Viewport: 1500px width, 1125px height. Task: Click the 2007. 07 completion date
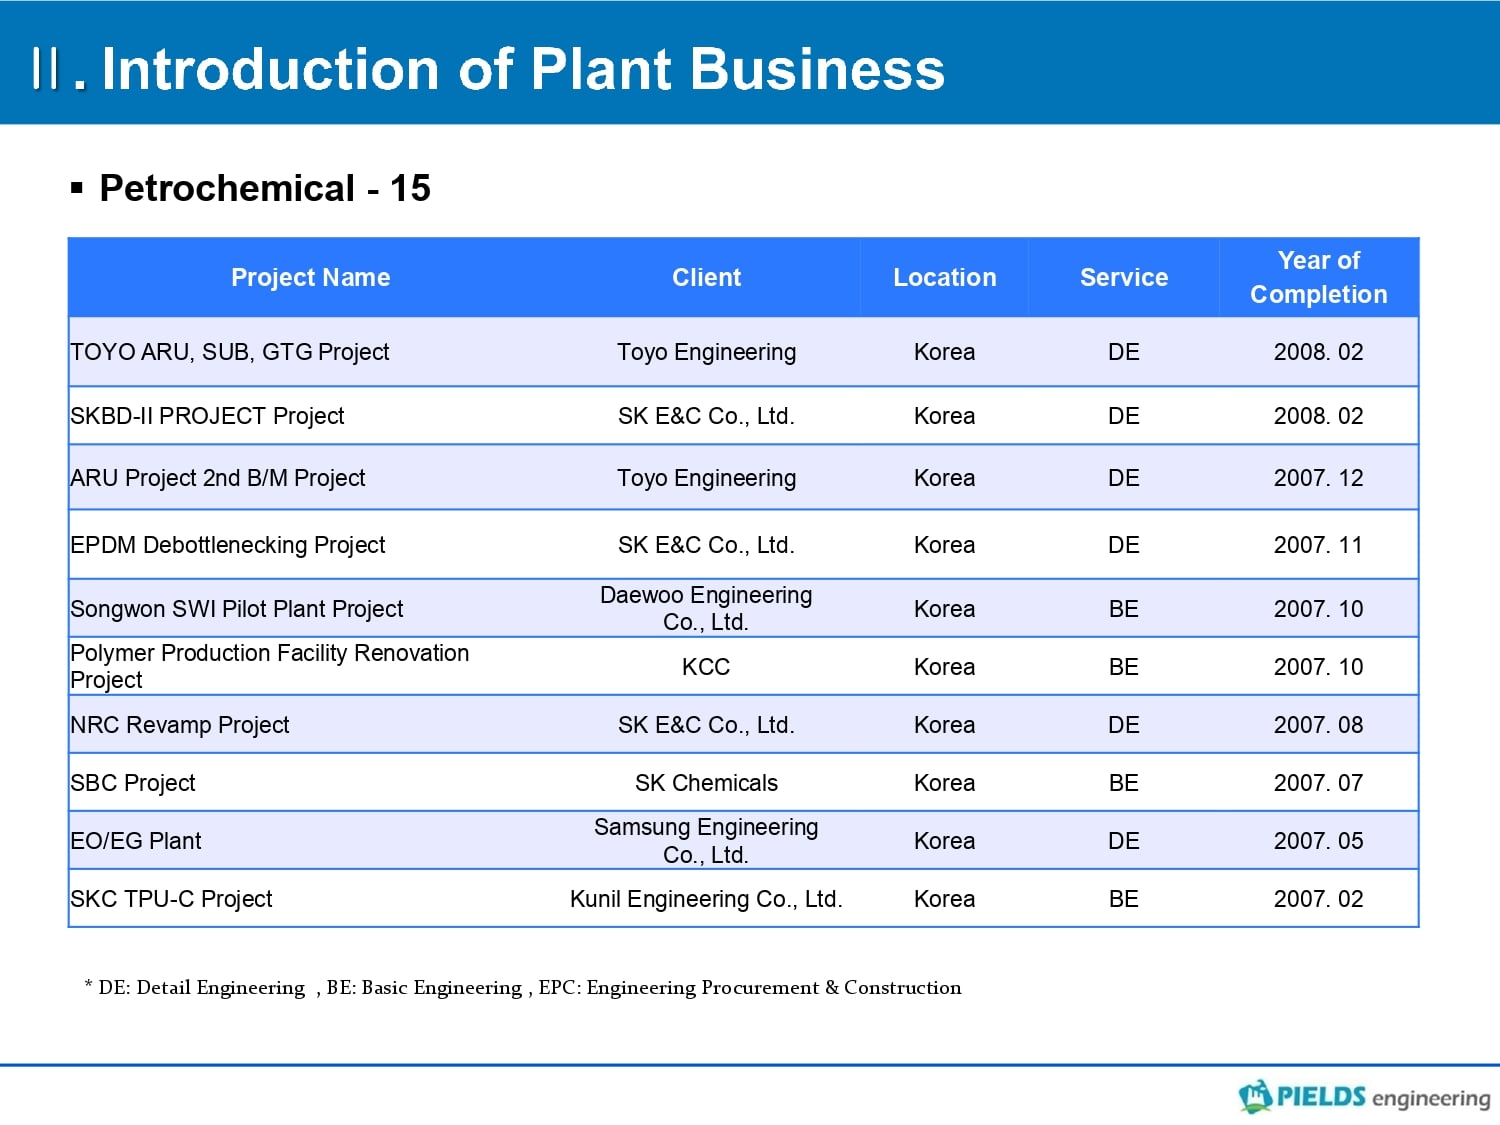(x=1318, y=783)
